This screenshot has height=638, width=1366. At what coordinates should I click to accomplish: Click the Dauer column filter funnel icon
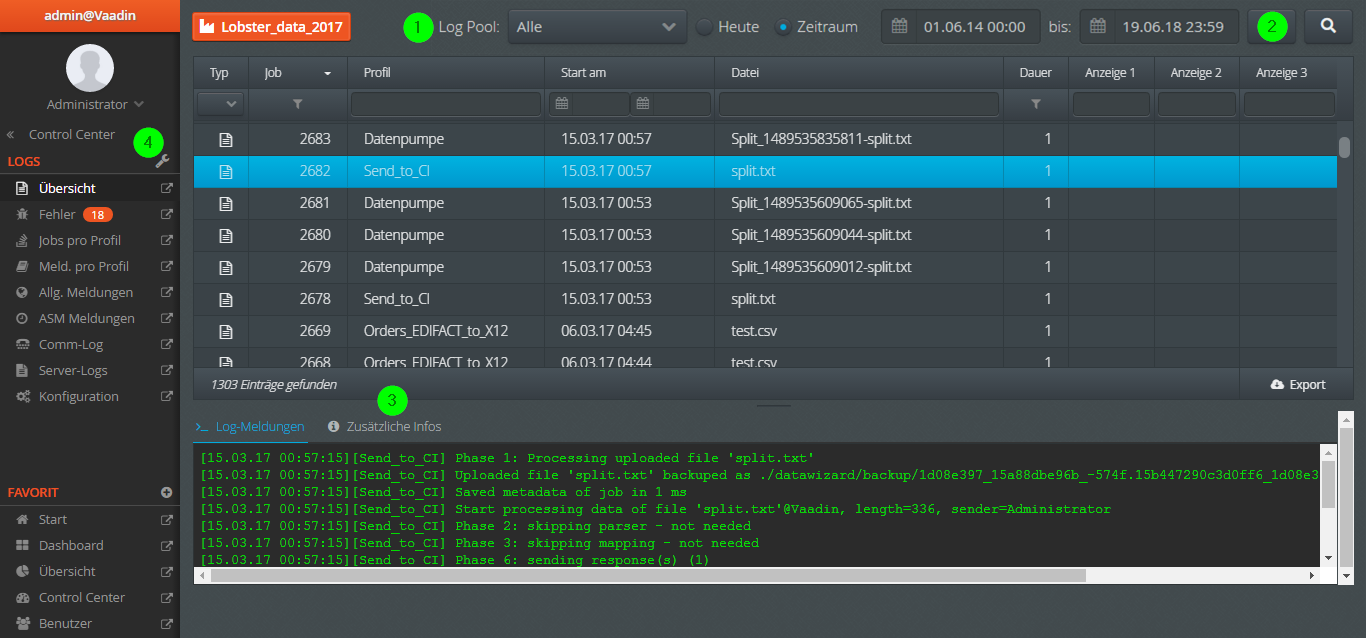pos(1036,103)
